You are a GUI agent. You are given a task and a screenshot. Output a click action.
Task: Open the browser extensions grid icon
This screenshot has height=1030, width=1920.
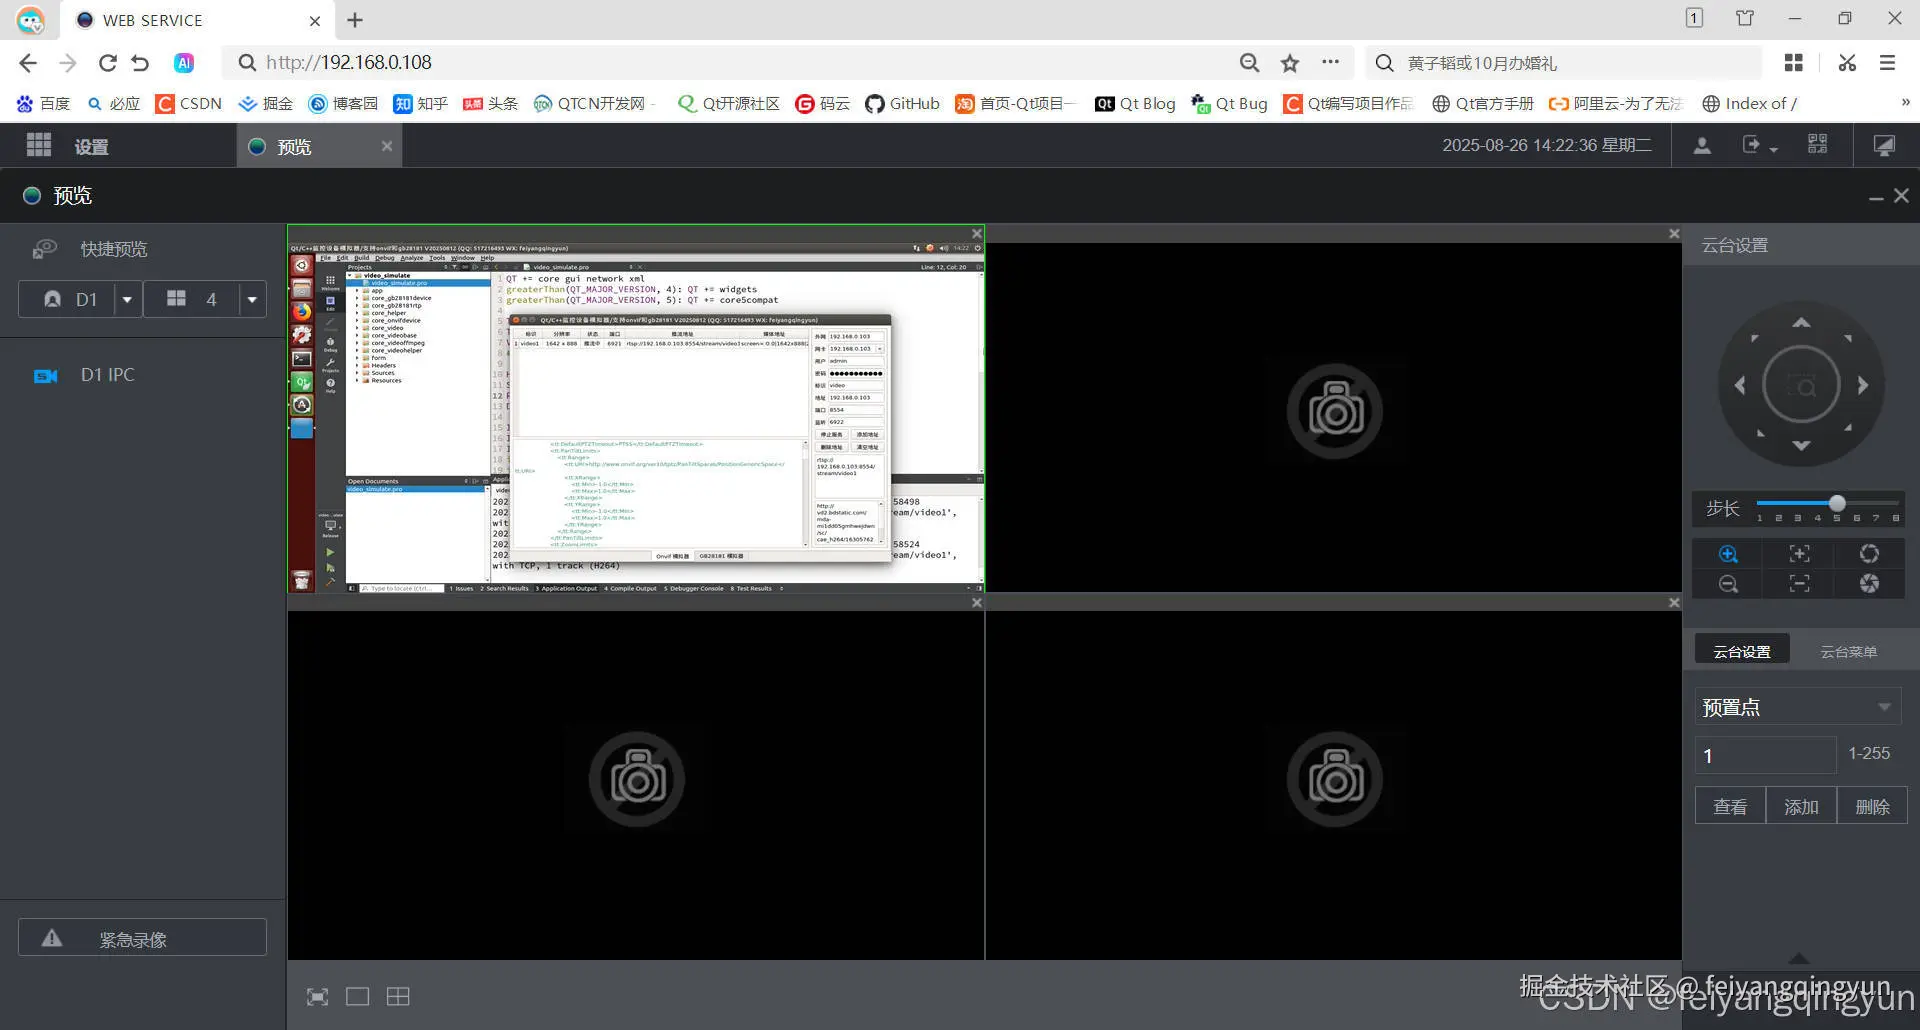pyautogui.click(x=1794, y=63)
